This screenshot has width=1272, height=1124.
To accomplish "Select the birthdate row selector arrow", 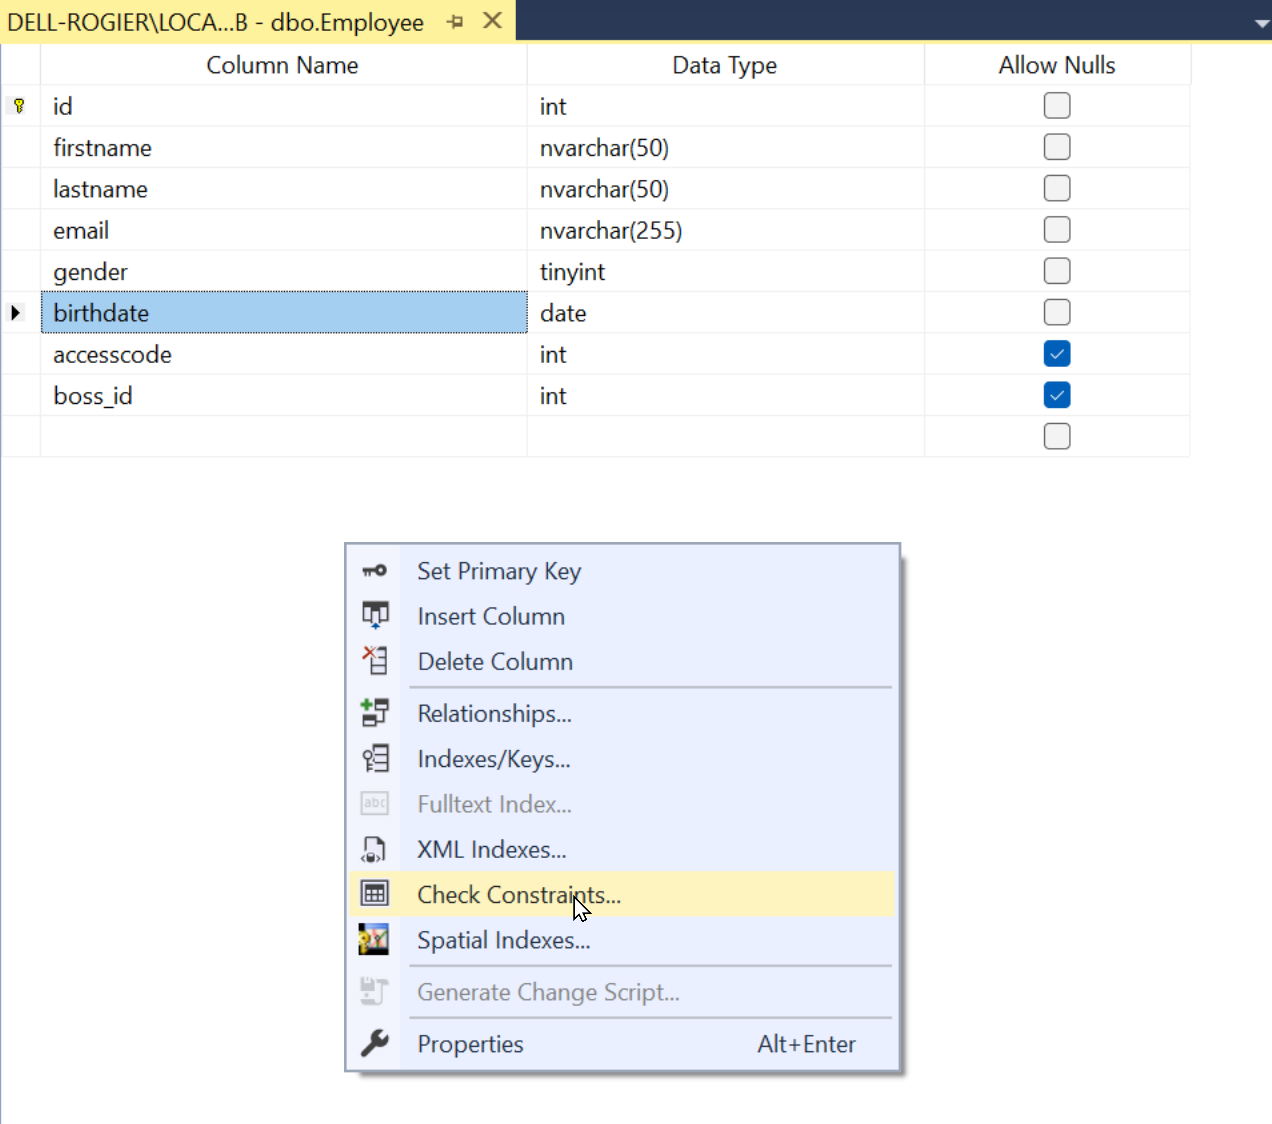I will point(17,313).
